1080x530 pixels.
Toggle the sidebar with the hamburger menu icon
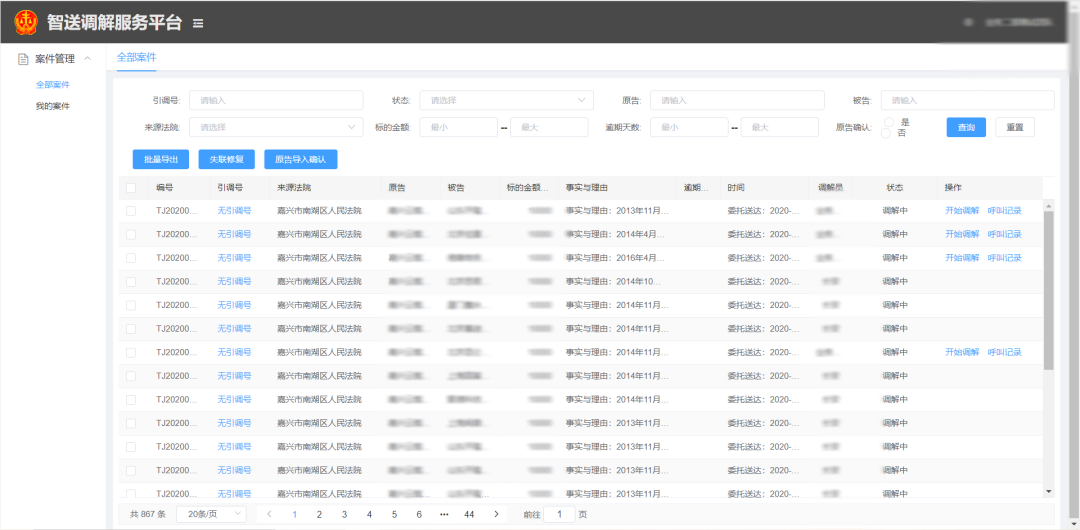tap(198, 23)
